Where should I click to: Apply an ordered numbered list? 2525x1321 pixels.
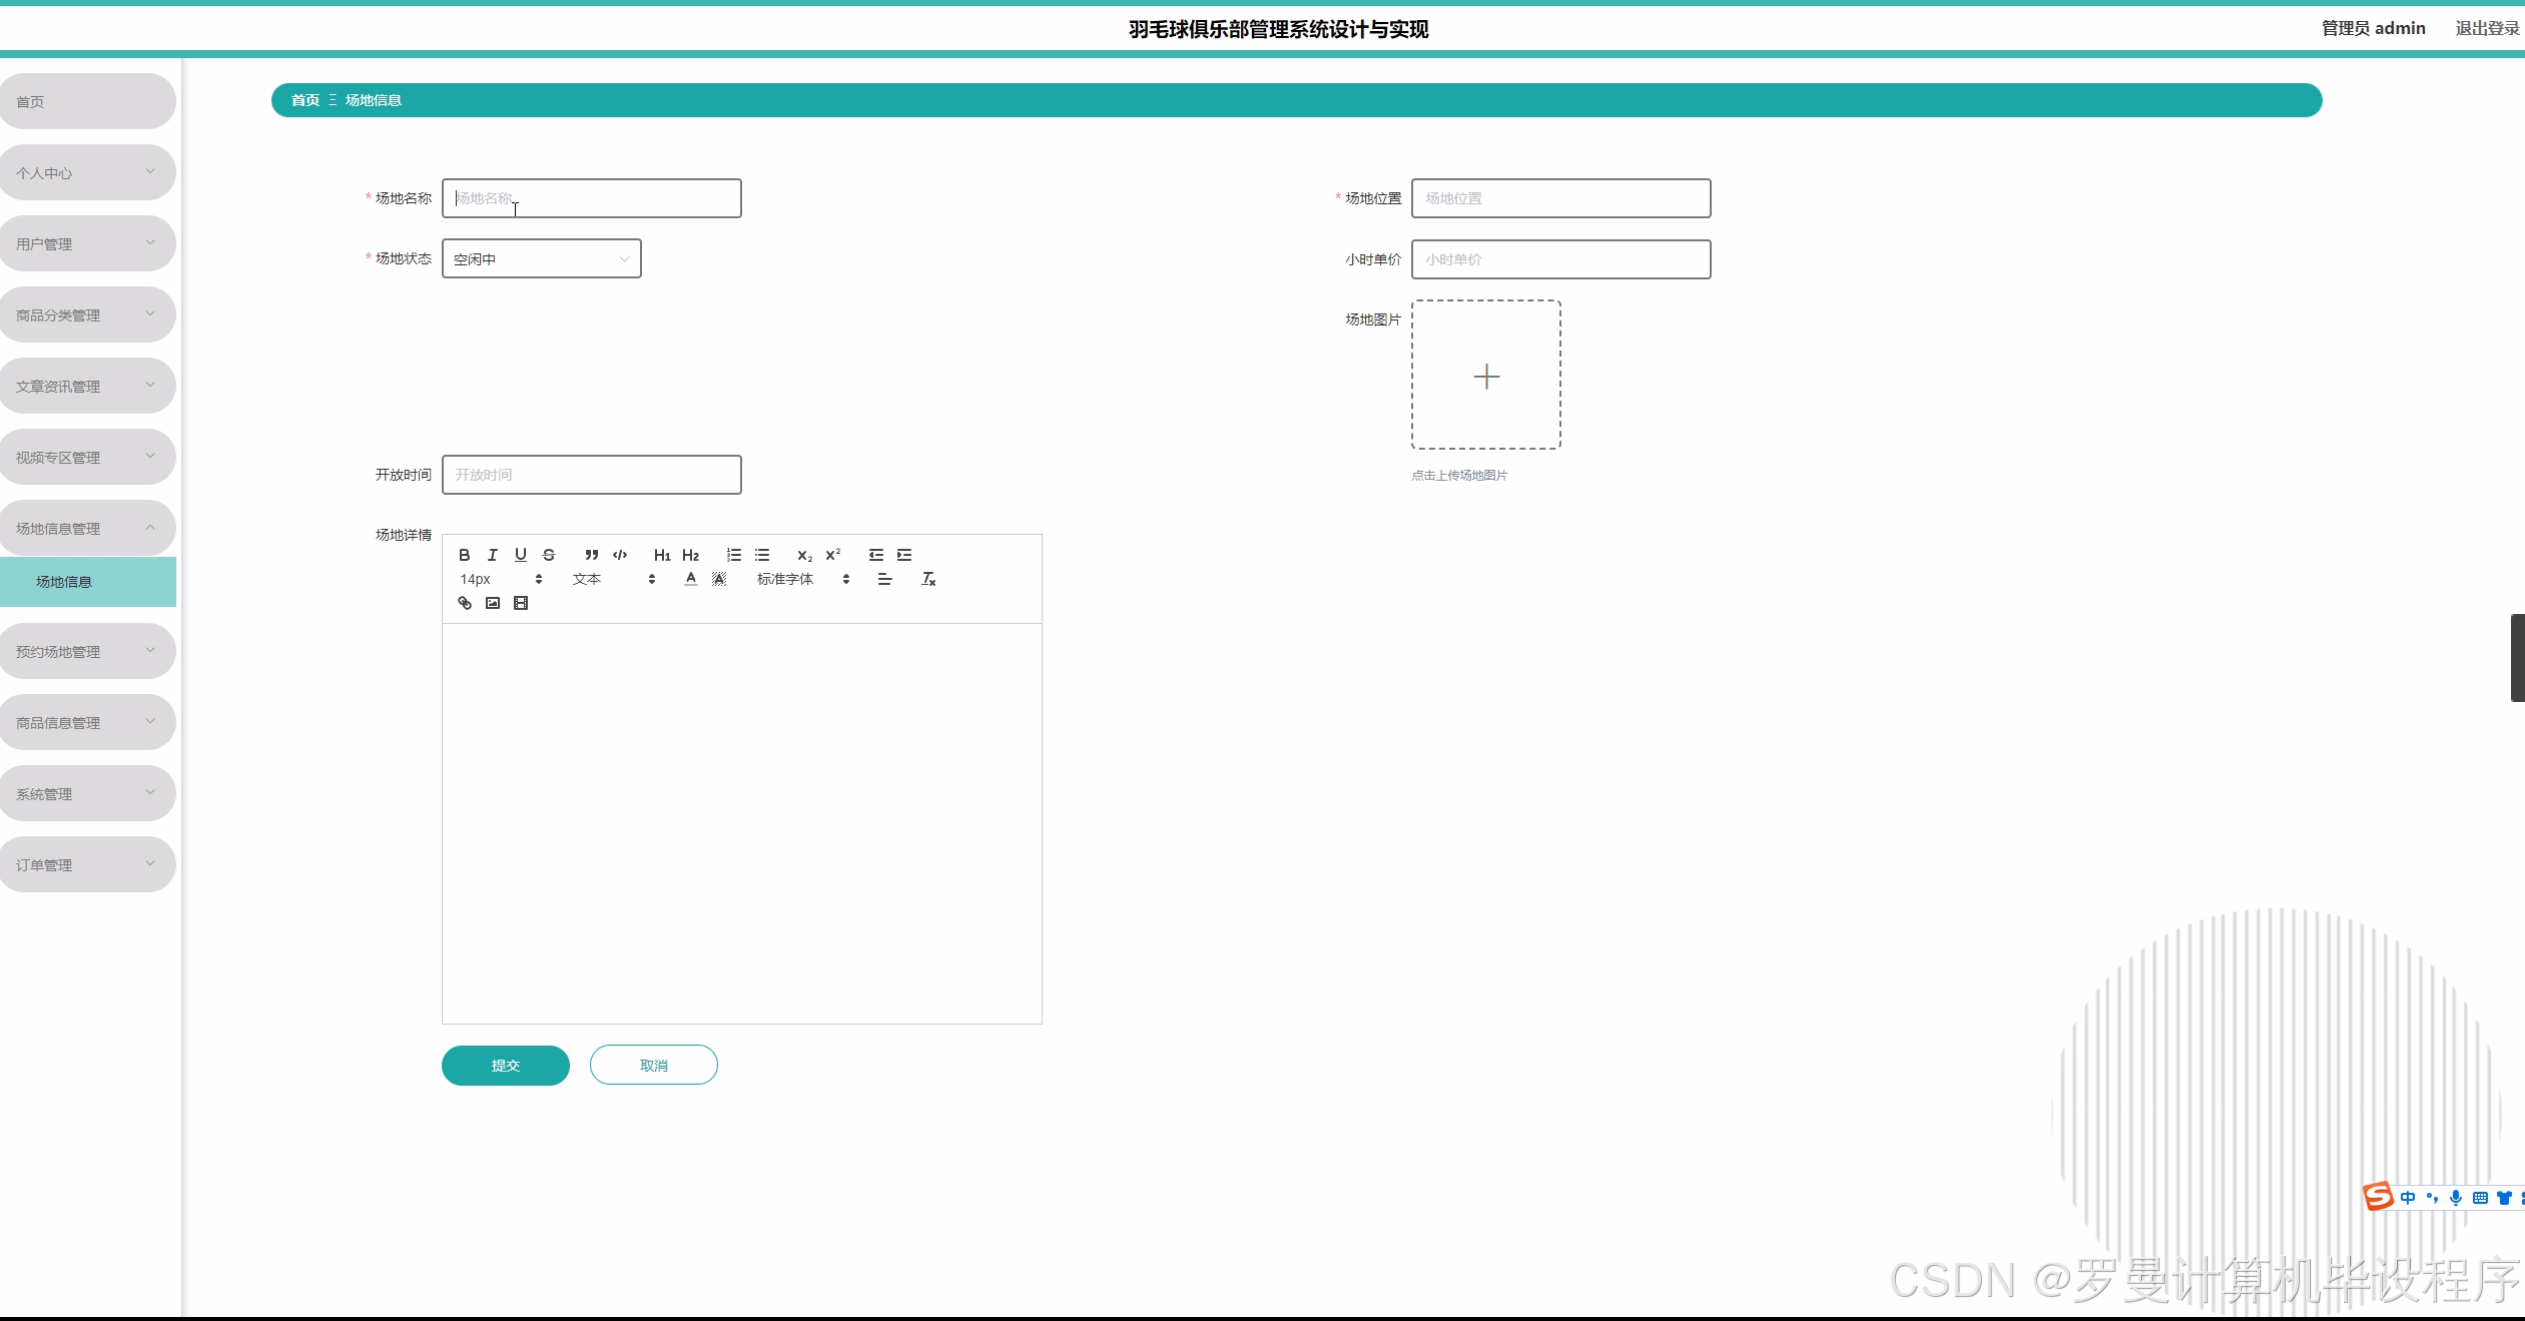click(x=734, y=555)
